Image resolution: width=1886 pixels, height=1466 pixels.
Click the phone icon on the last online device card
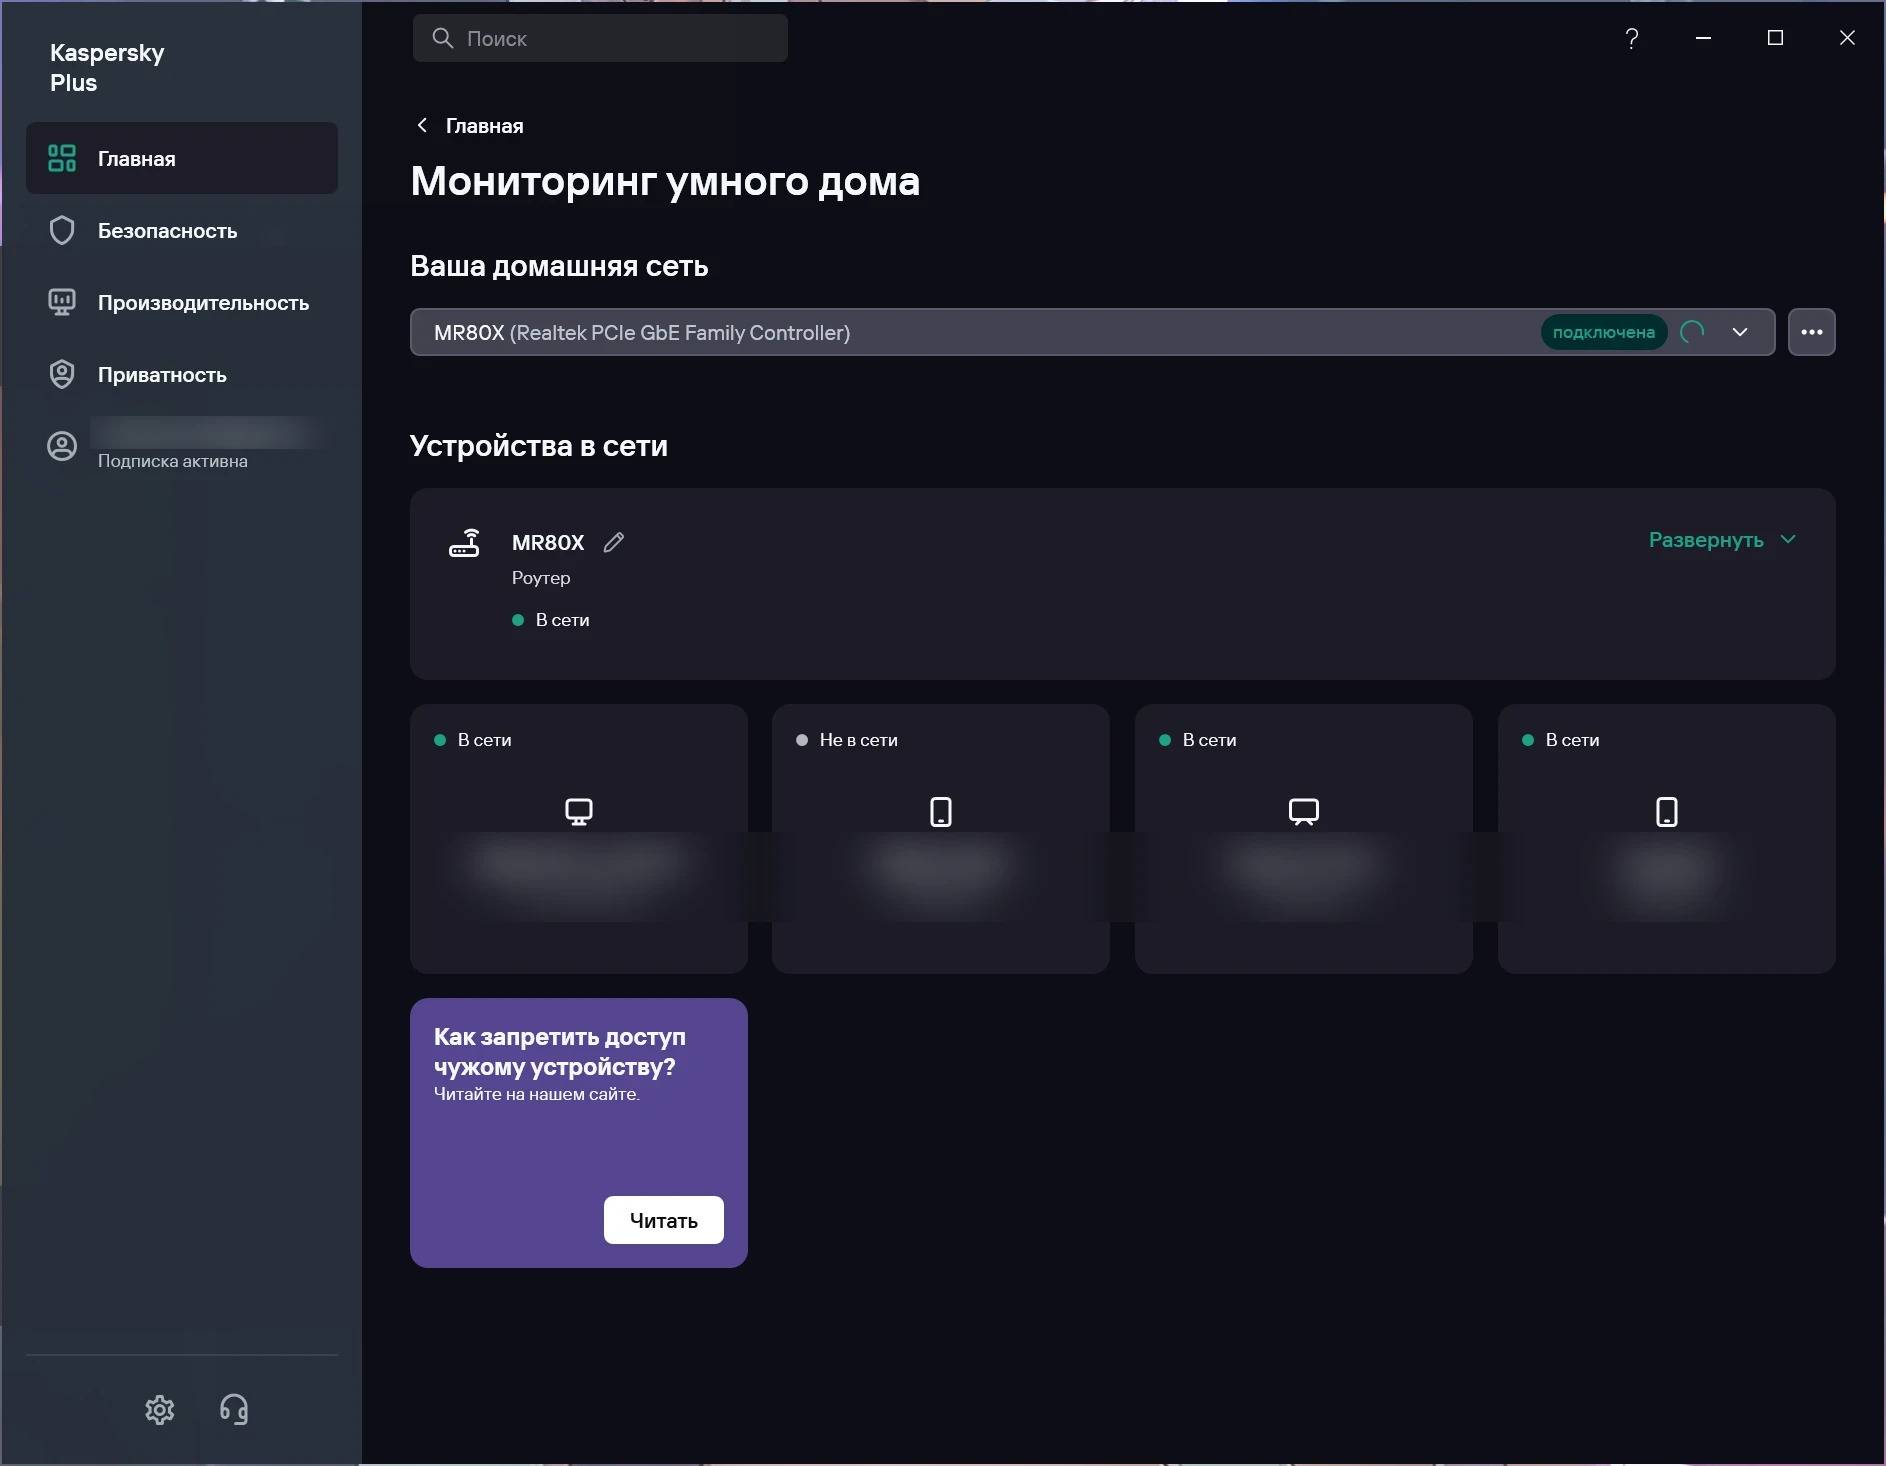point(1667,811)
